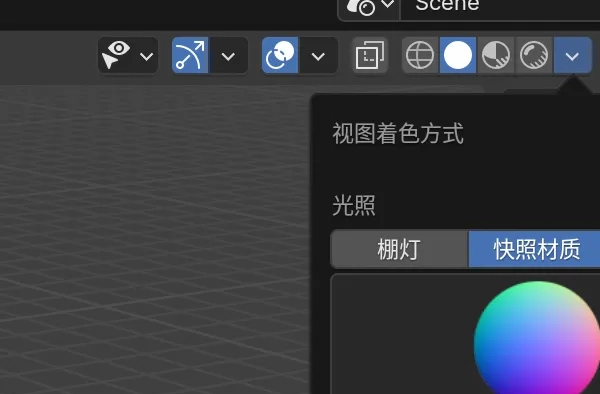Switch to Material Preview shading

[x=496, y=55]
